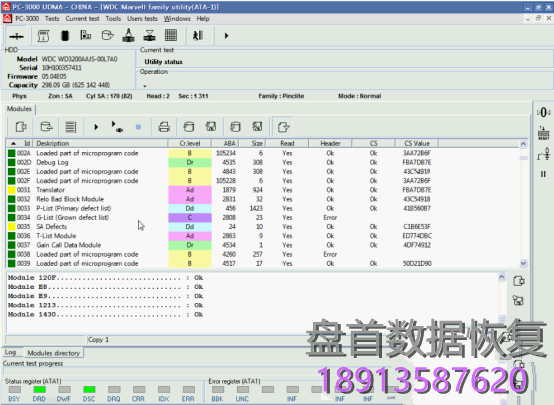Select the G-List (Grown defect list) row

pos(262,217)
